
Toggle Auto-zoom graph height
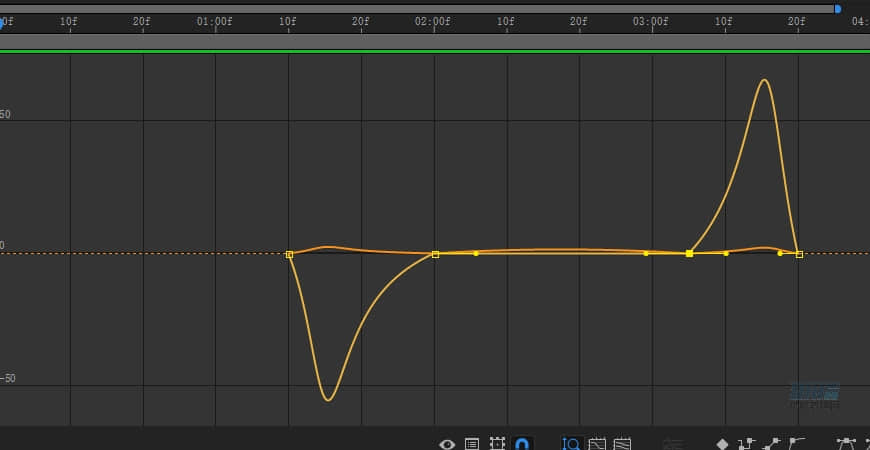(x=573, y=443)
